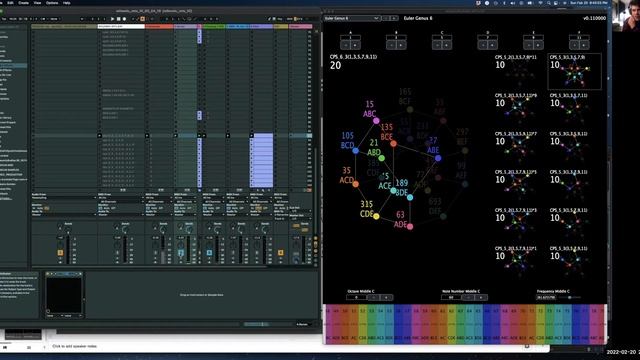Decrease harmonic C with its minus button

[437, 45]
